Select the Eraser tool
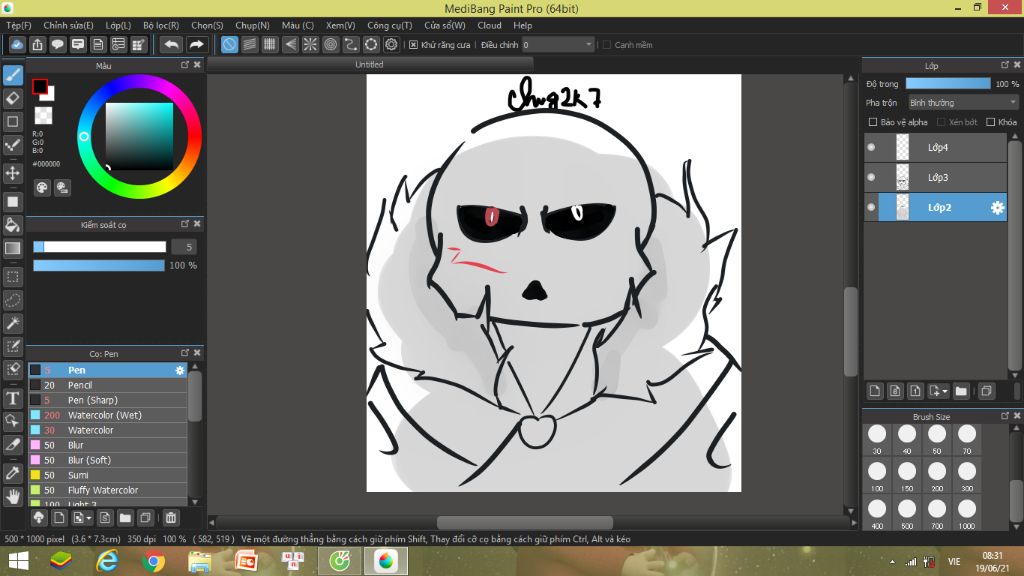This screenshot has height=576, width=1024. 13,99
